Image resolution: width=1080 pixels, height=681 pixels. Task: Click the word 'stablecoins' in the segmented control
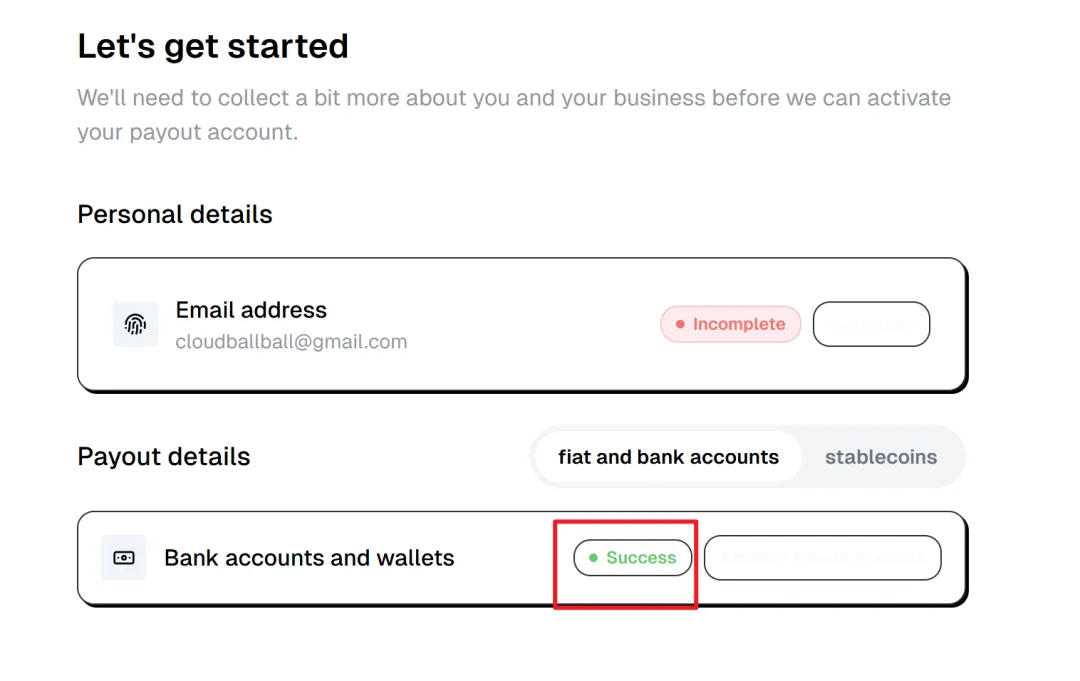pos(881,457)
